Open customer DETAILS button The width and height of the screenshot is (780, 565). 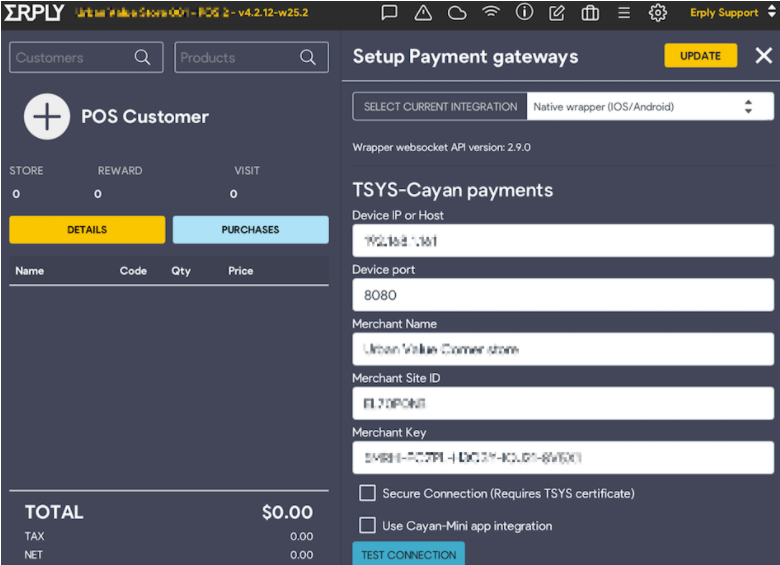tap(87, 230)
